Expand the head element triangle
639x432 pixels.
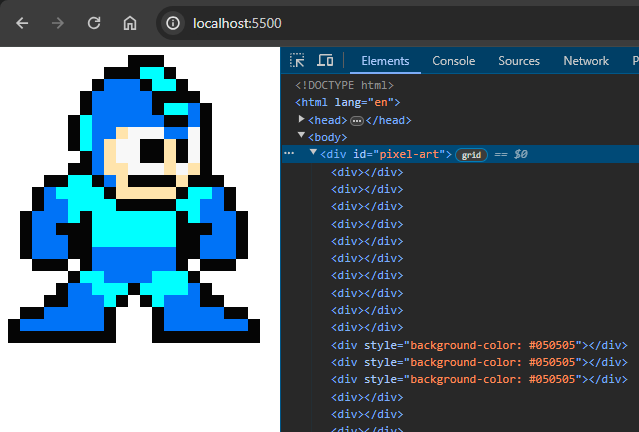point(301,119)
